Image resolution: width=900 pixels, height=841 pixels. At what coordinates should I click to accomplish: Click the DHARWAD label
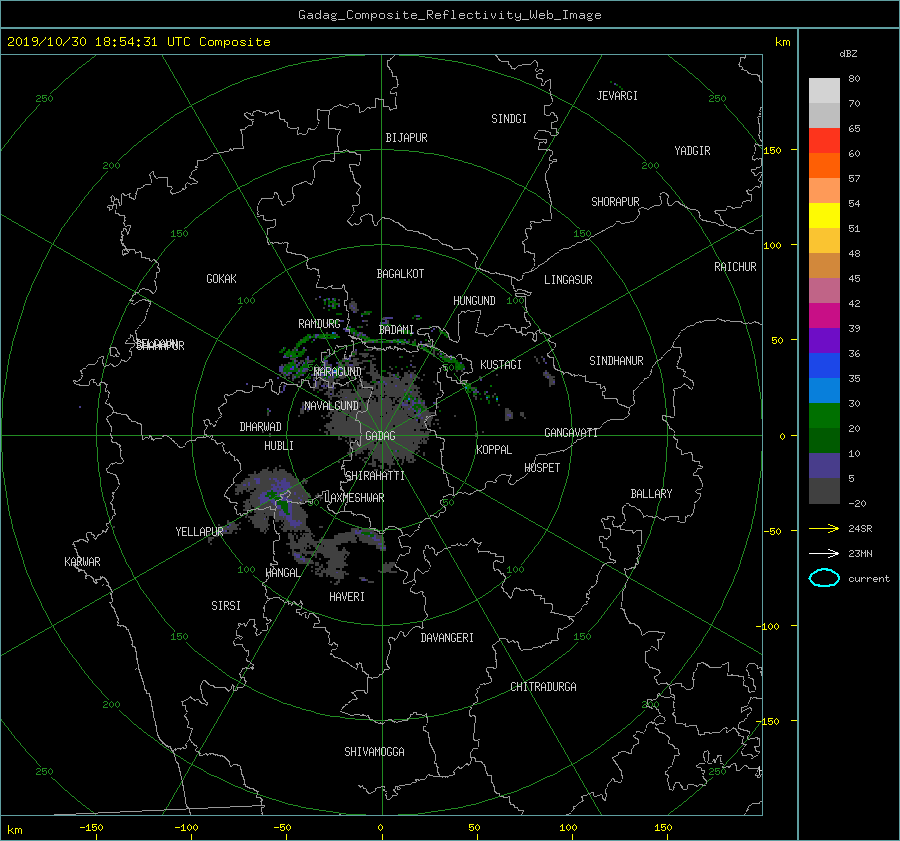(260, 427)
